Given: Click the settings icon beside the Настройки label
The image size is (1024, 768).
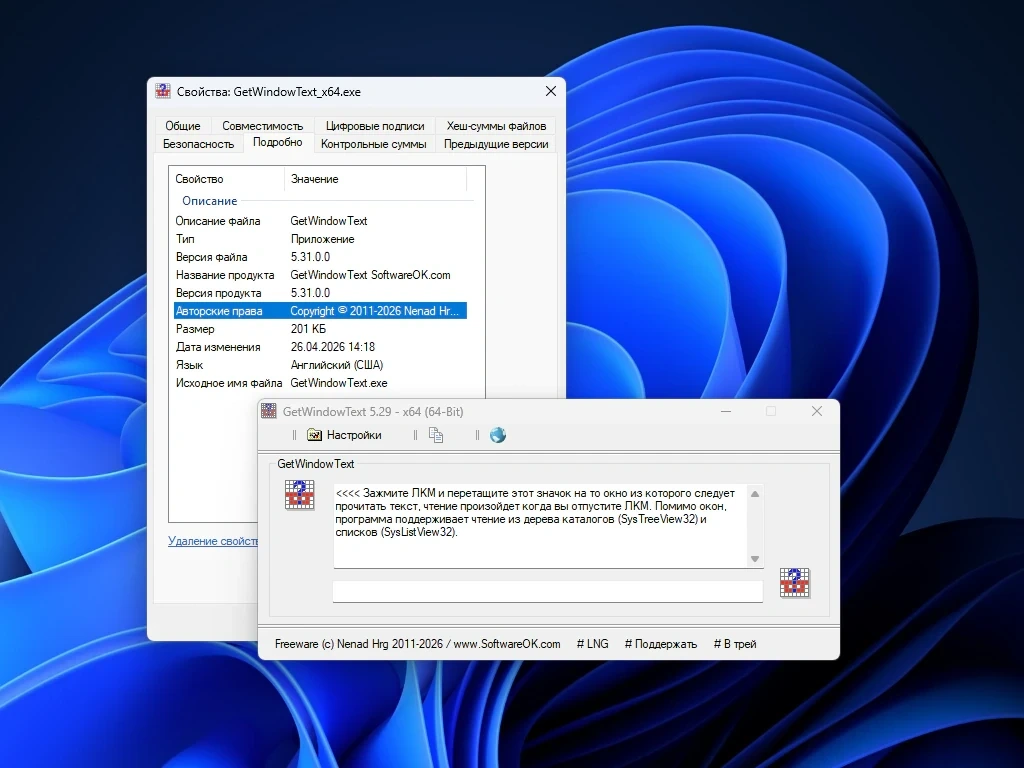Looking at the screenshot, I should point(315,435).
